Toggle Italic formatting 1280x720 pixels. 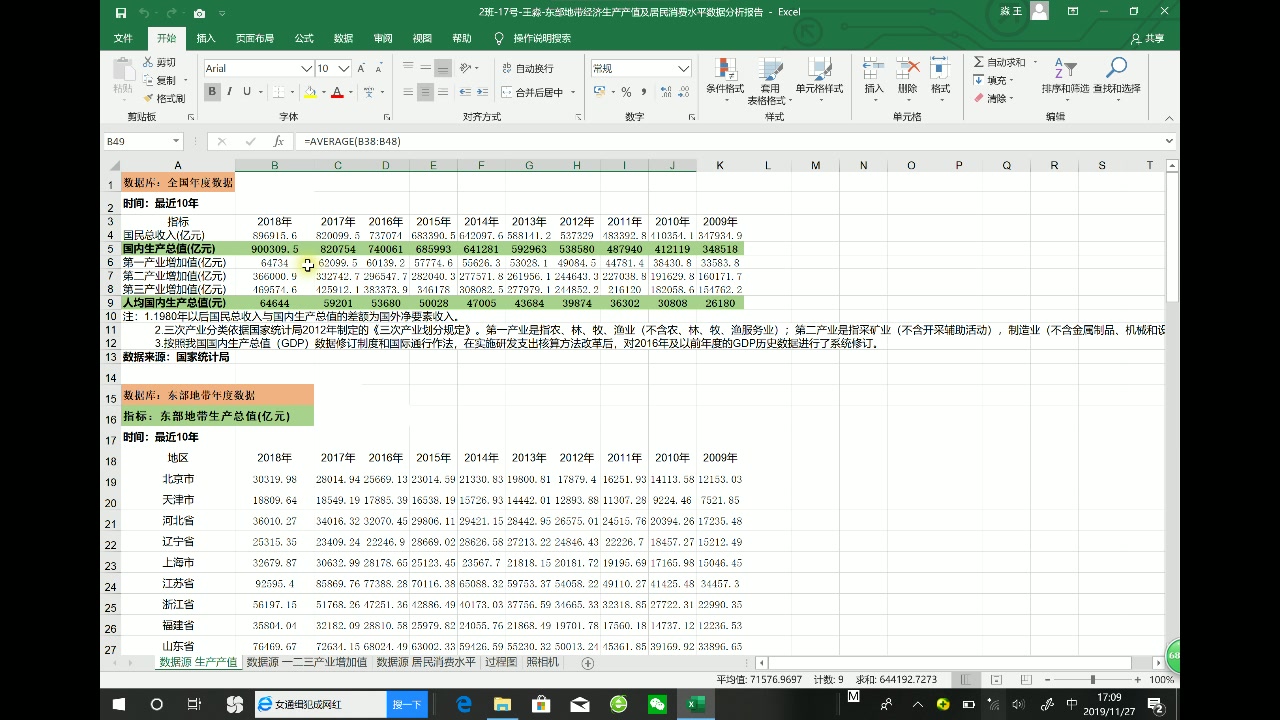(x=230, y=92)
